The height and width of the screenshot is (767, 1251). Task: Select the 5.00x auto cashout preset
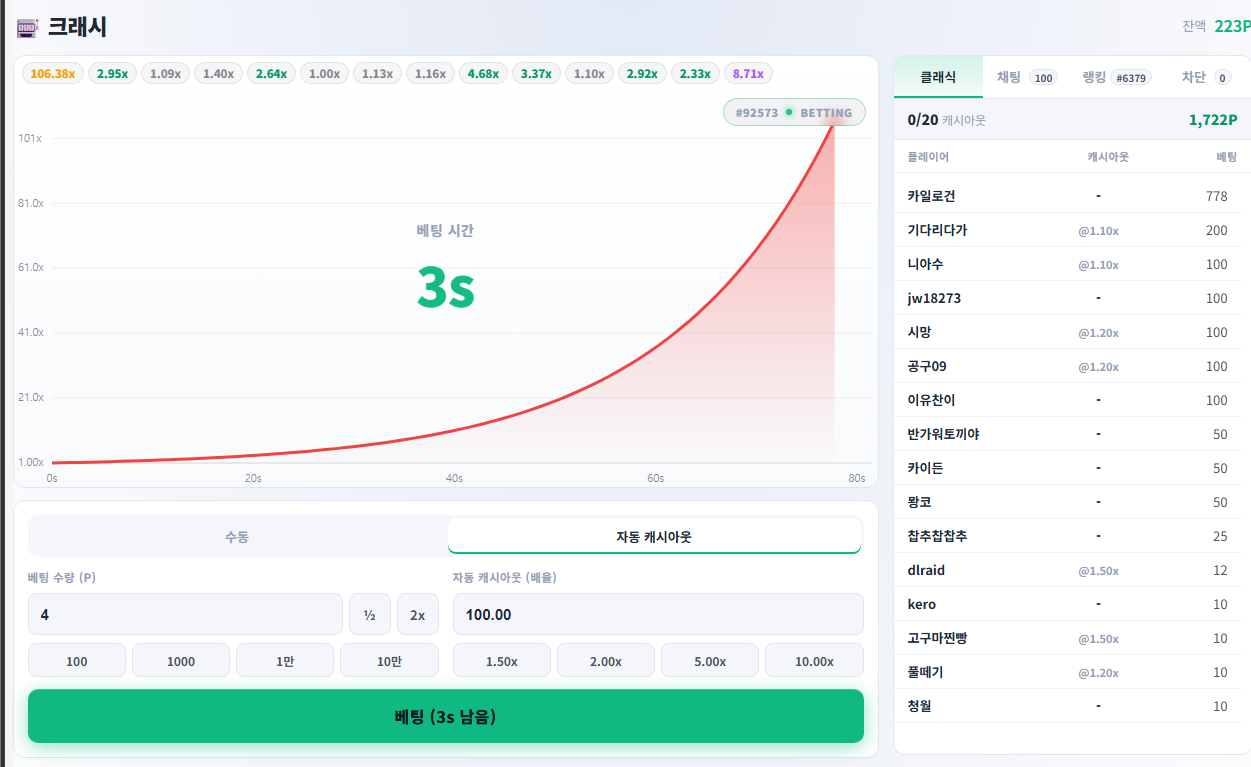[710, 661]
